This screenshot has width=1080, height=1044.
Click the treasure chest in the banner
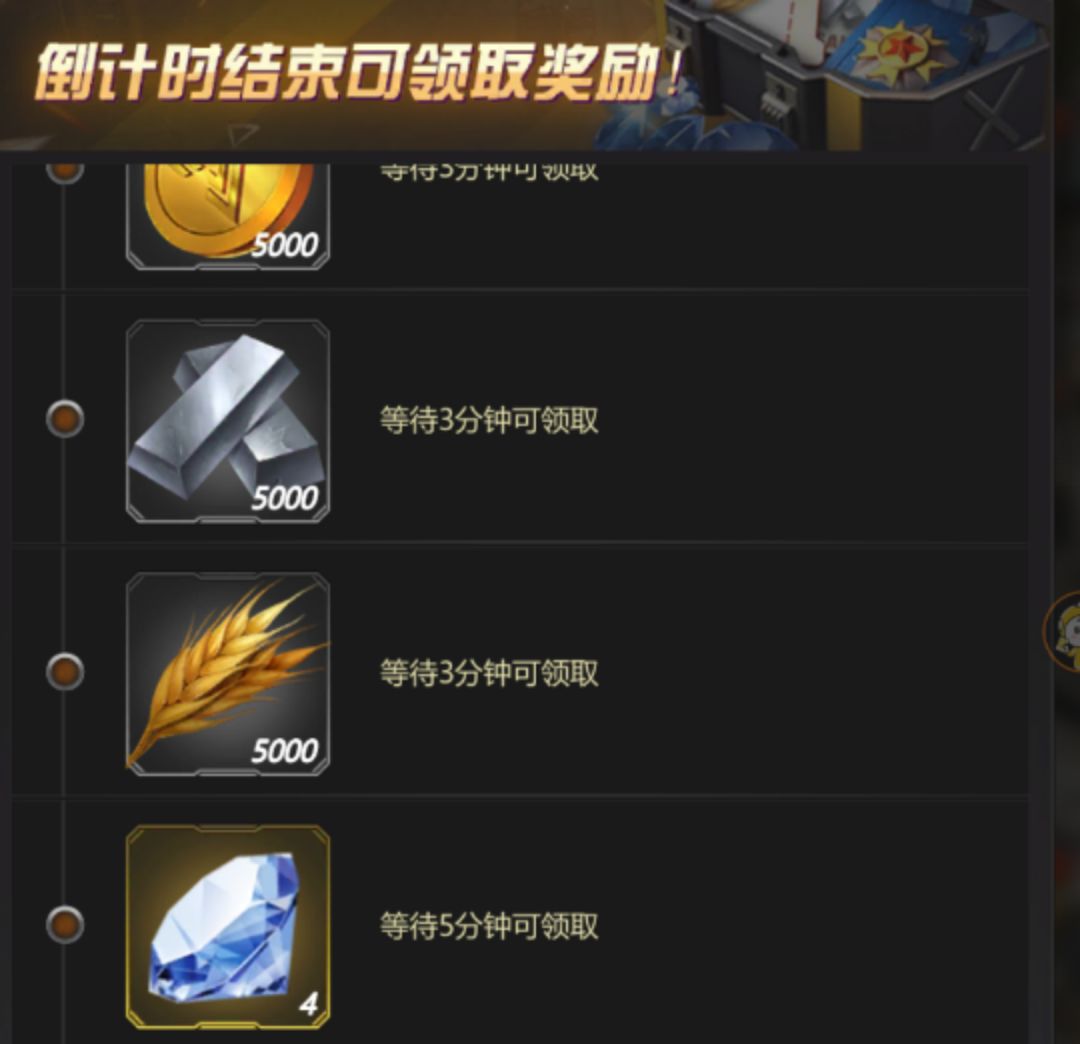[x=854, y=72]
